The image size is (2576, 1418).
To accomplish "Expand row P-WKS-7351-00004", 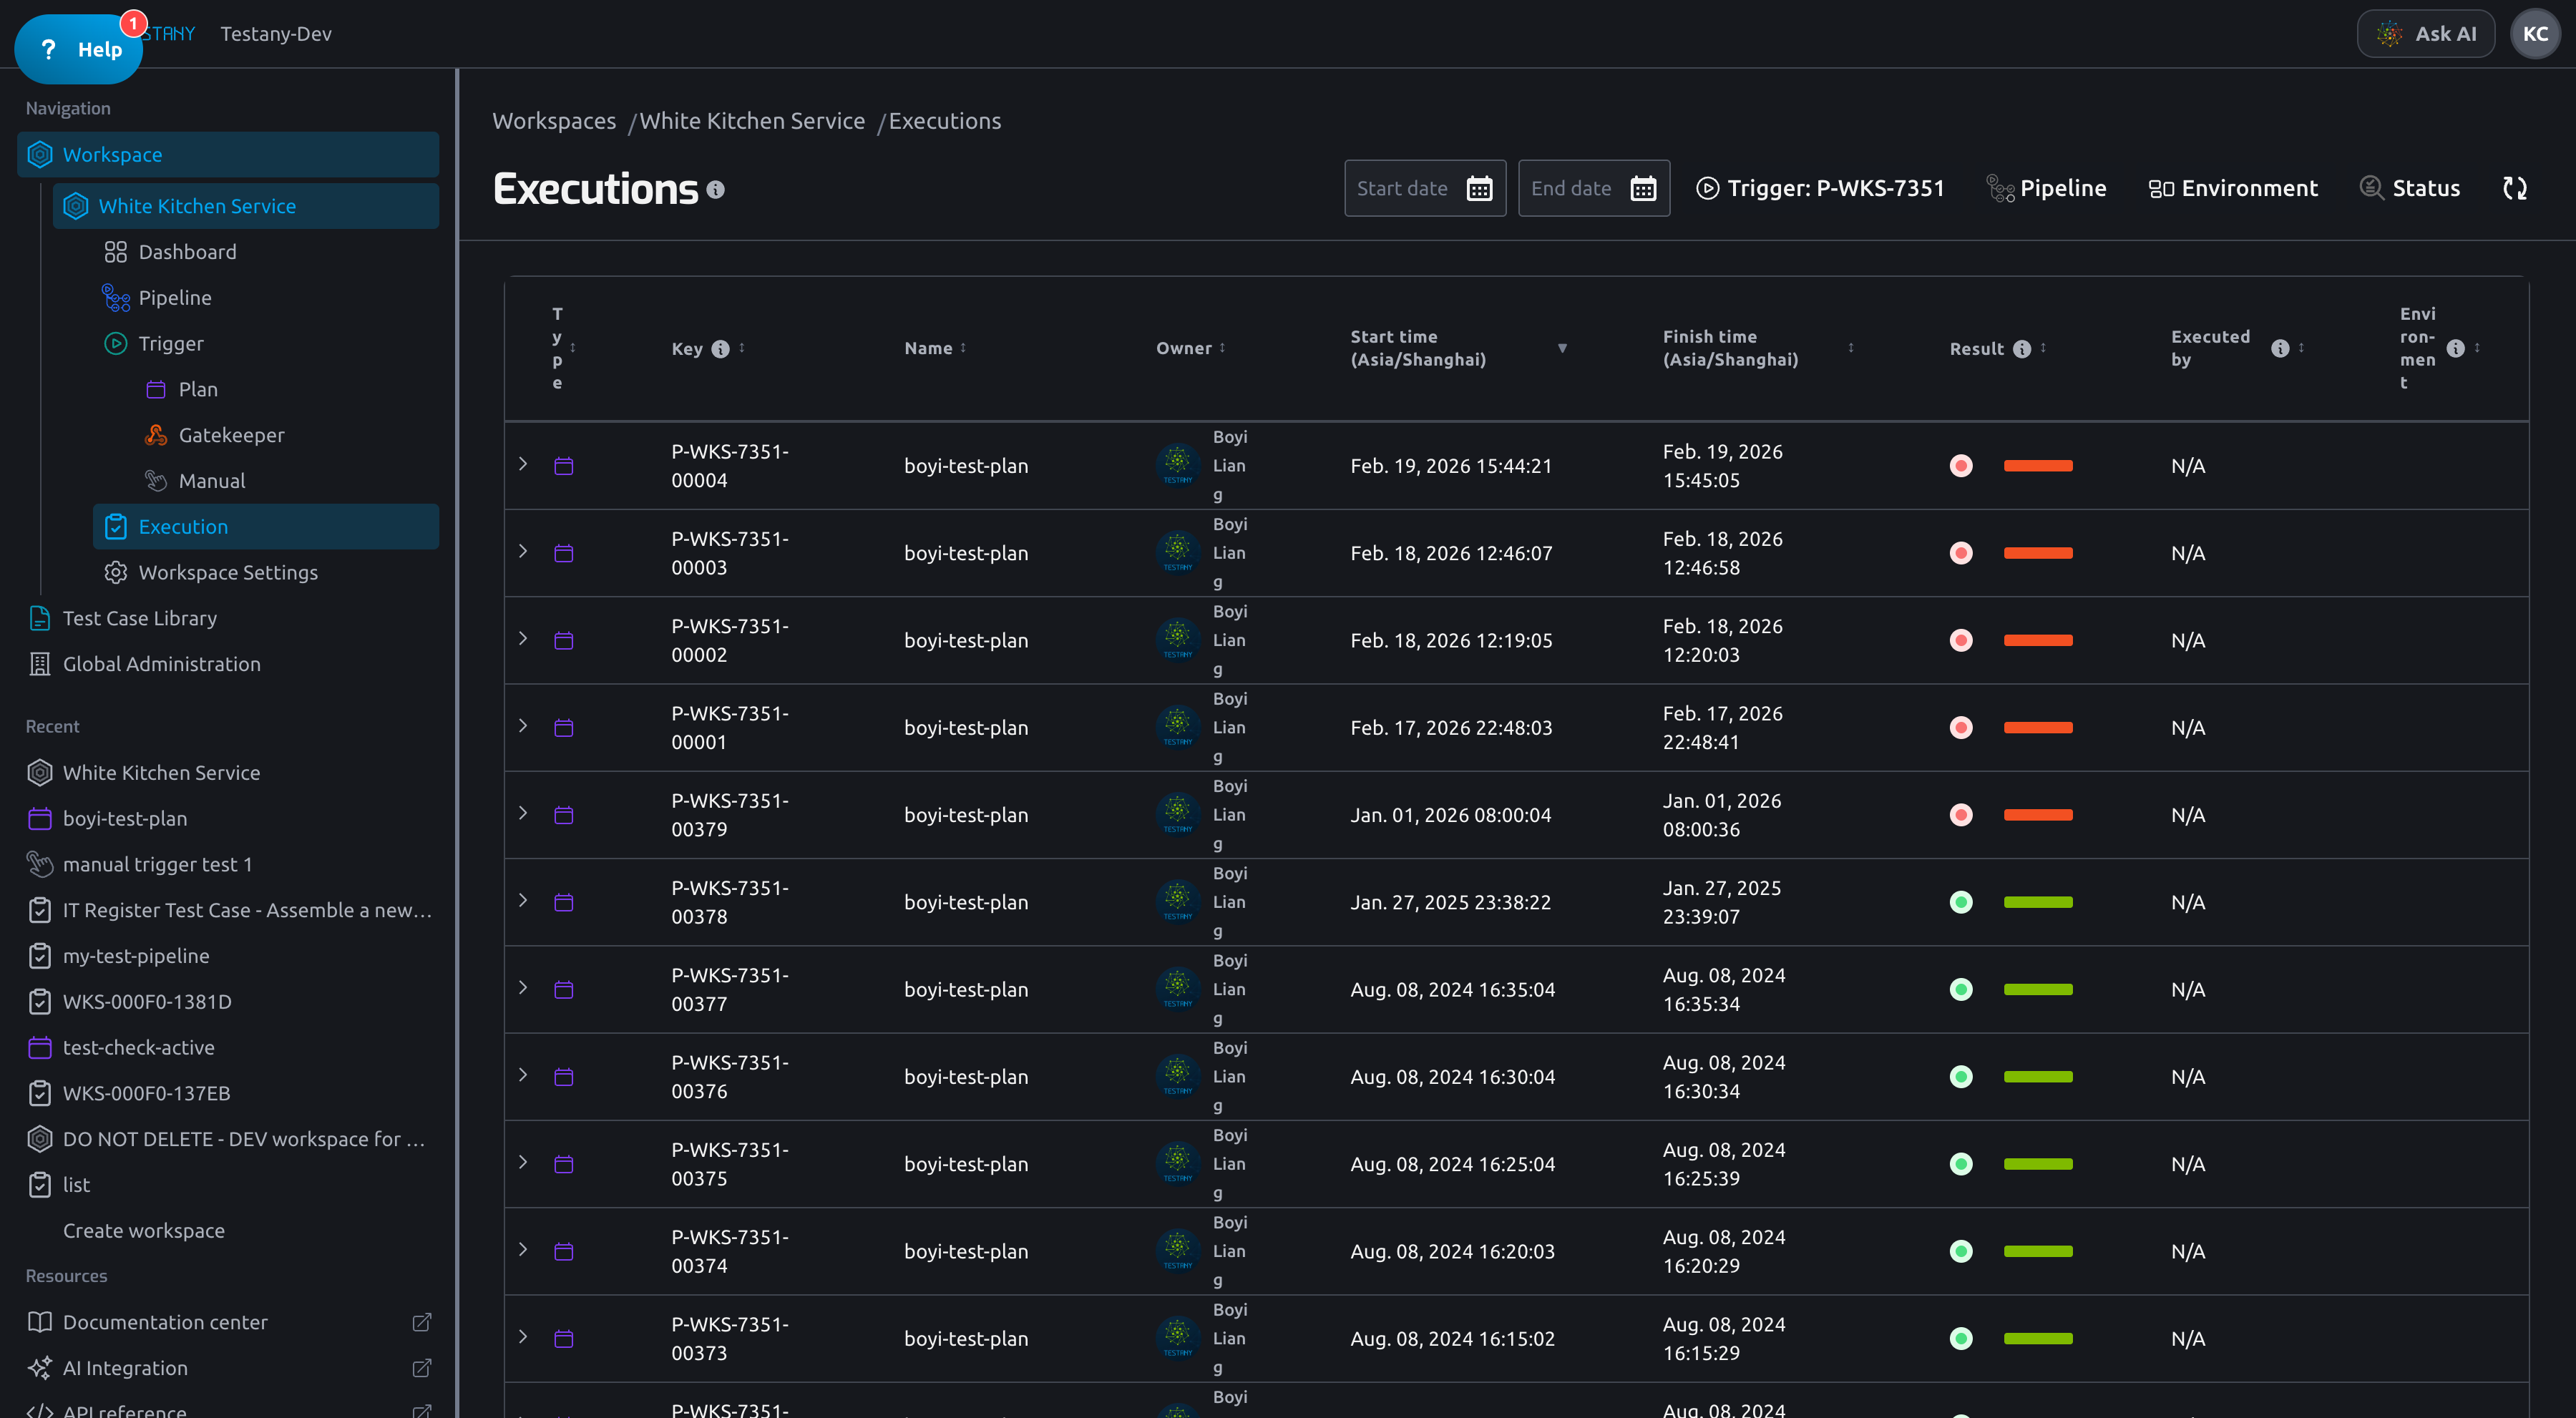I will tap(523, 464).
